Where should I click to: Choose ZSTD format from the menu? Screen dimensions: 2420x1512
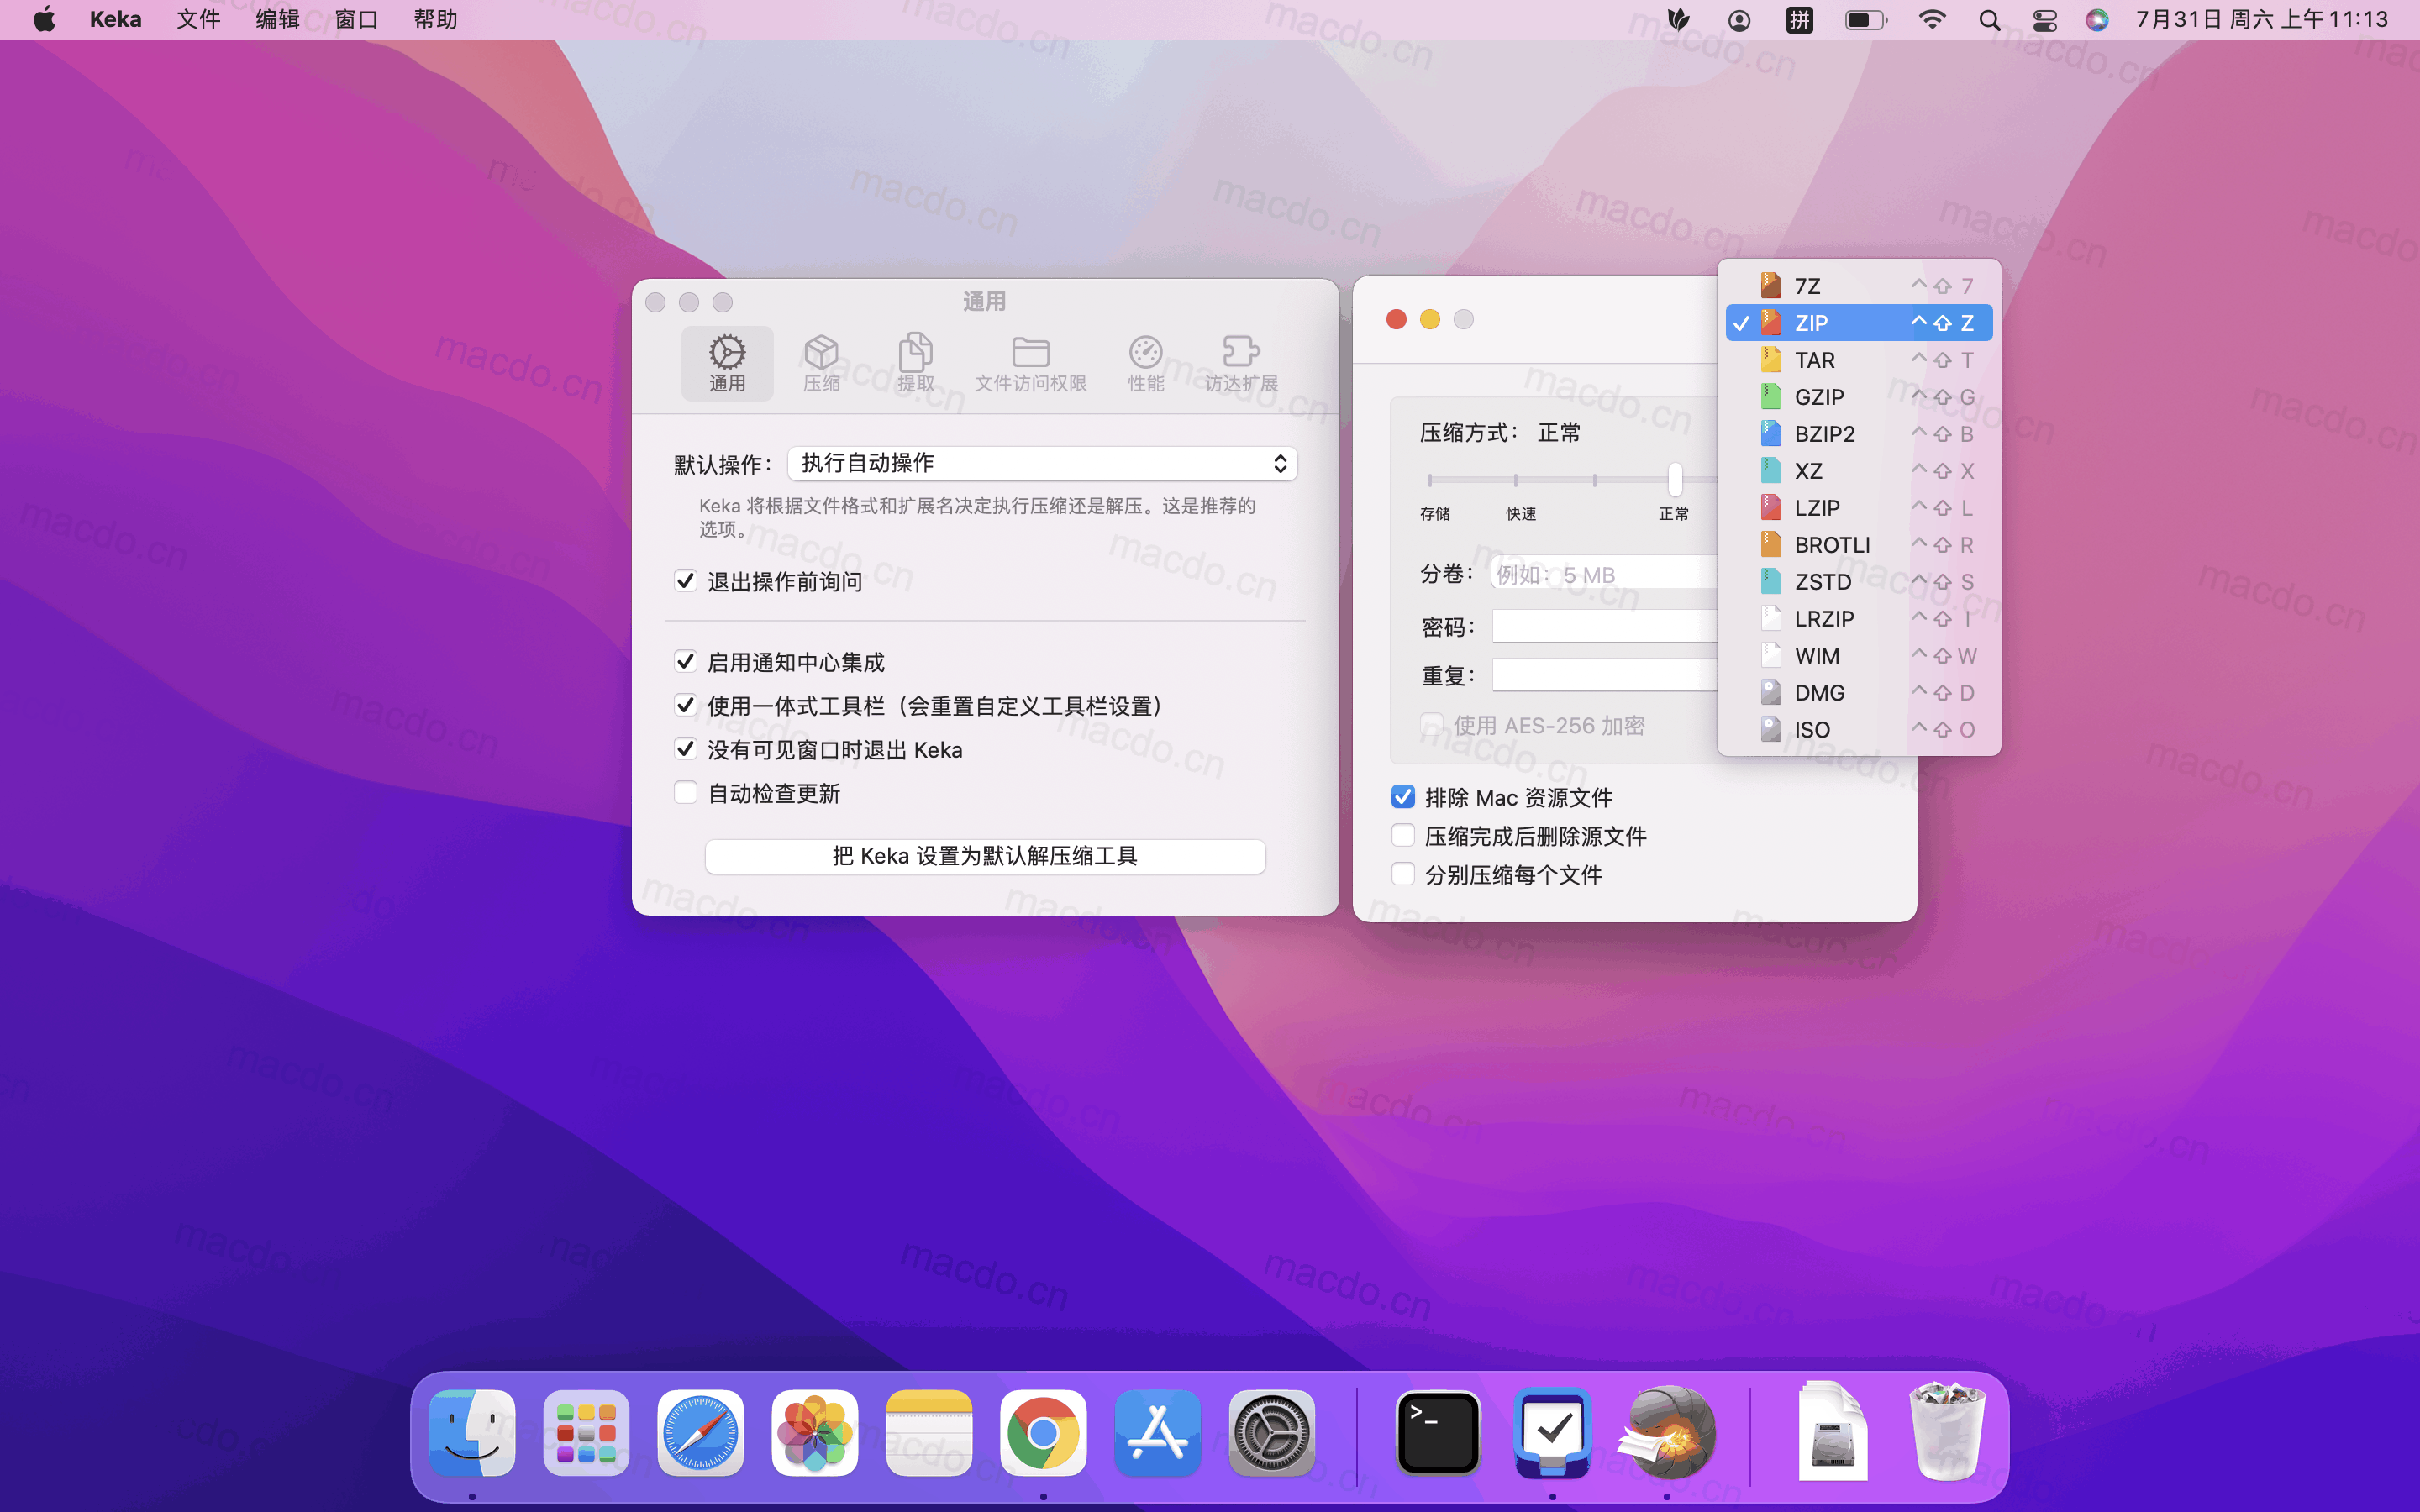click(x=1859, y=582)
